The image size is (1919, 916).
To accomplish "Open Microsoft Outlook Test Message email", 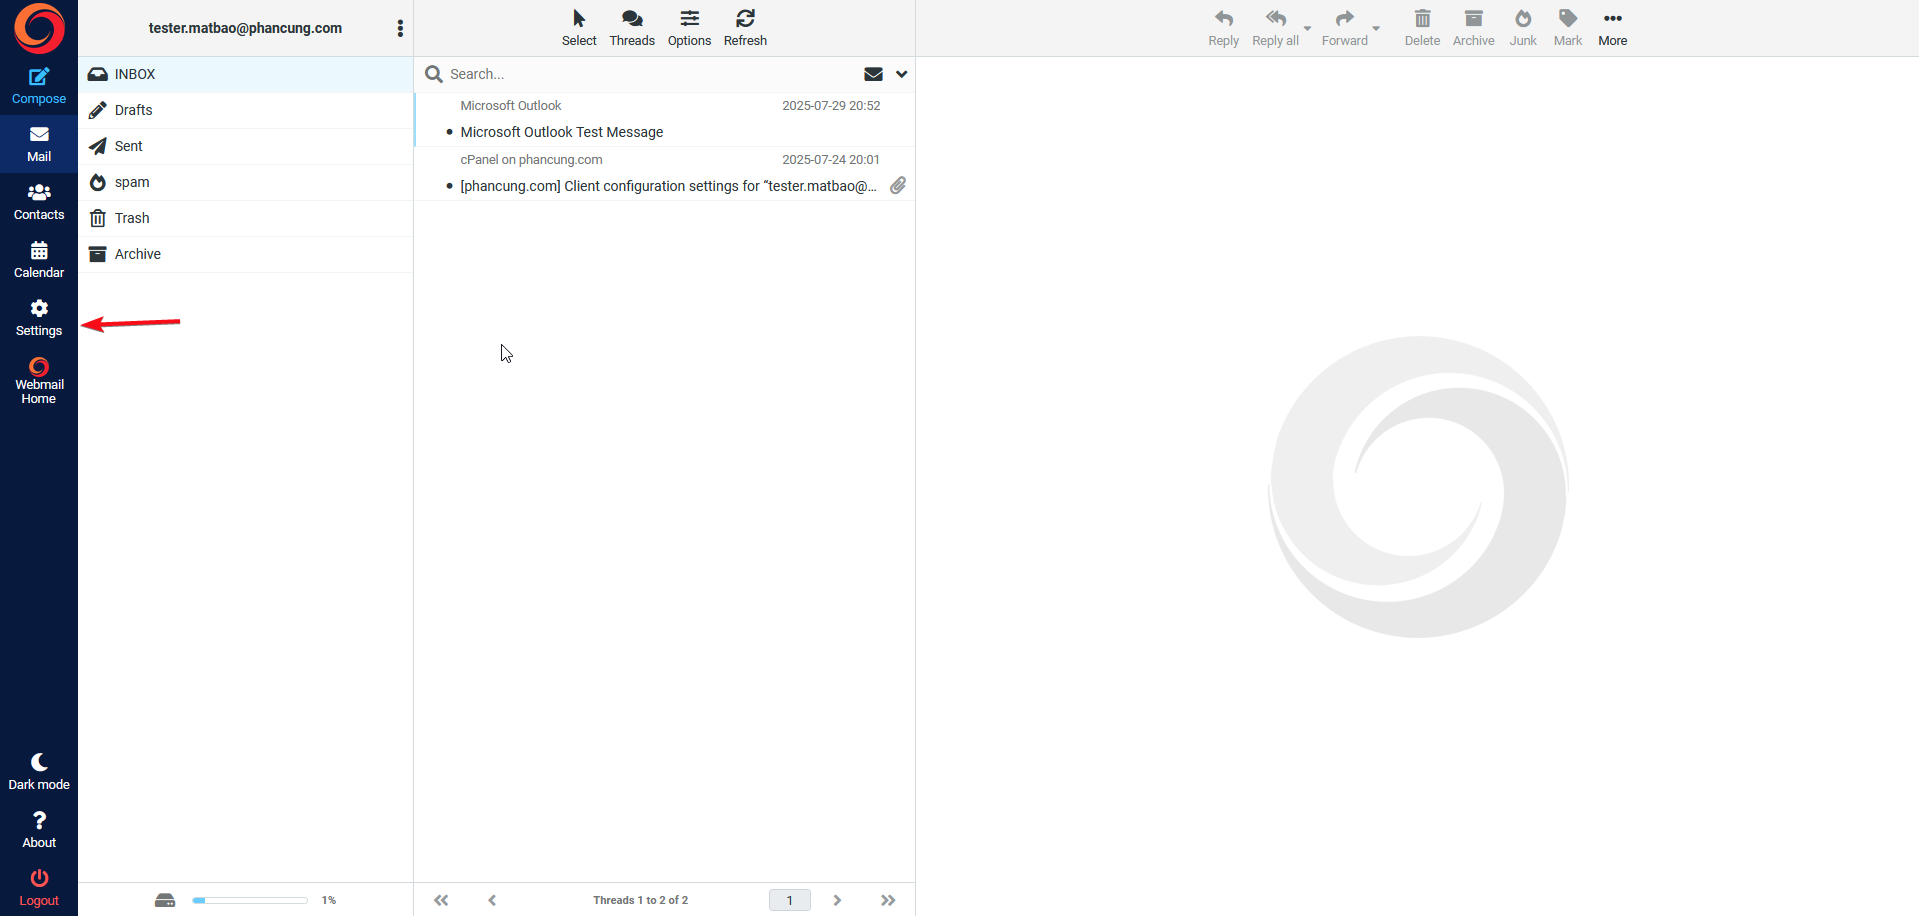I will (x=562, y=132).
